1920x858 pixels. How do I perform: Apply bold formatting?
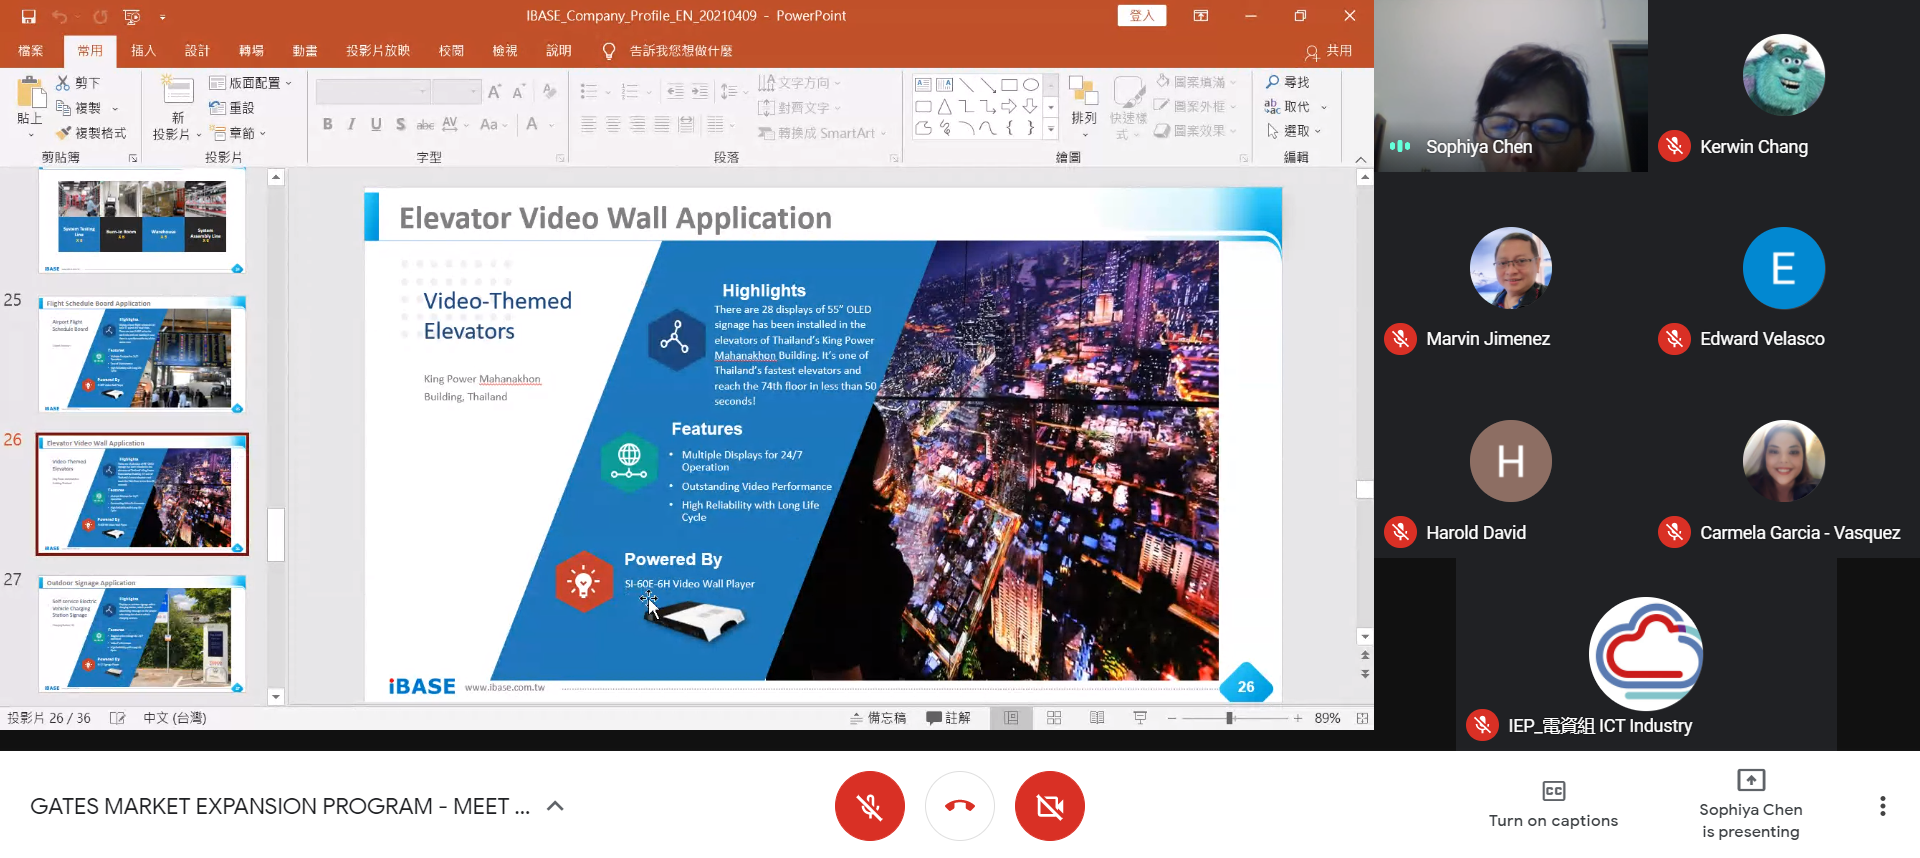point(327,124)
